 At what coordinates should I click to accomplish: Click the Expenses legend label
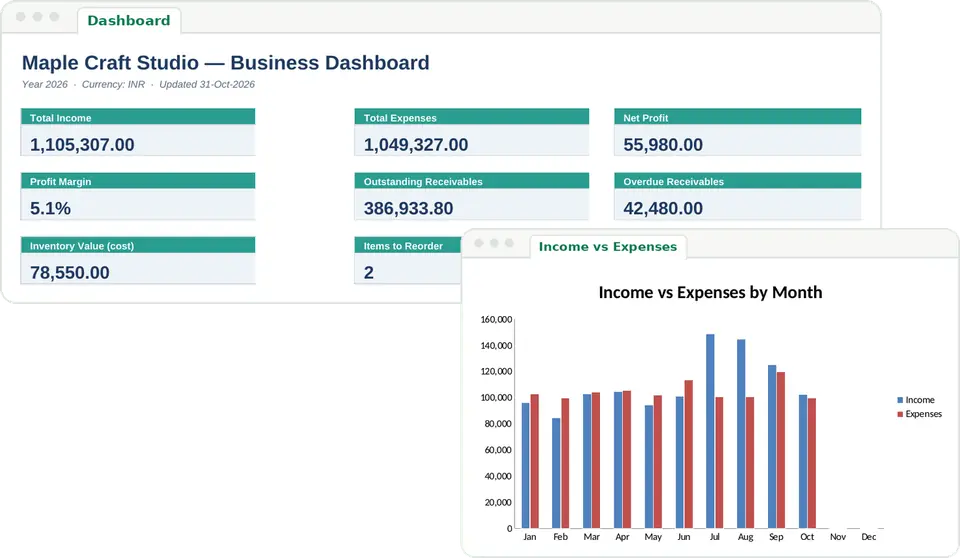(x=923, y=414)
